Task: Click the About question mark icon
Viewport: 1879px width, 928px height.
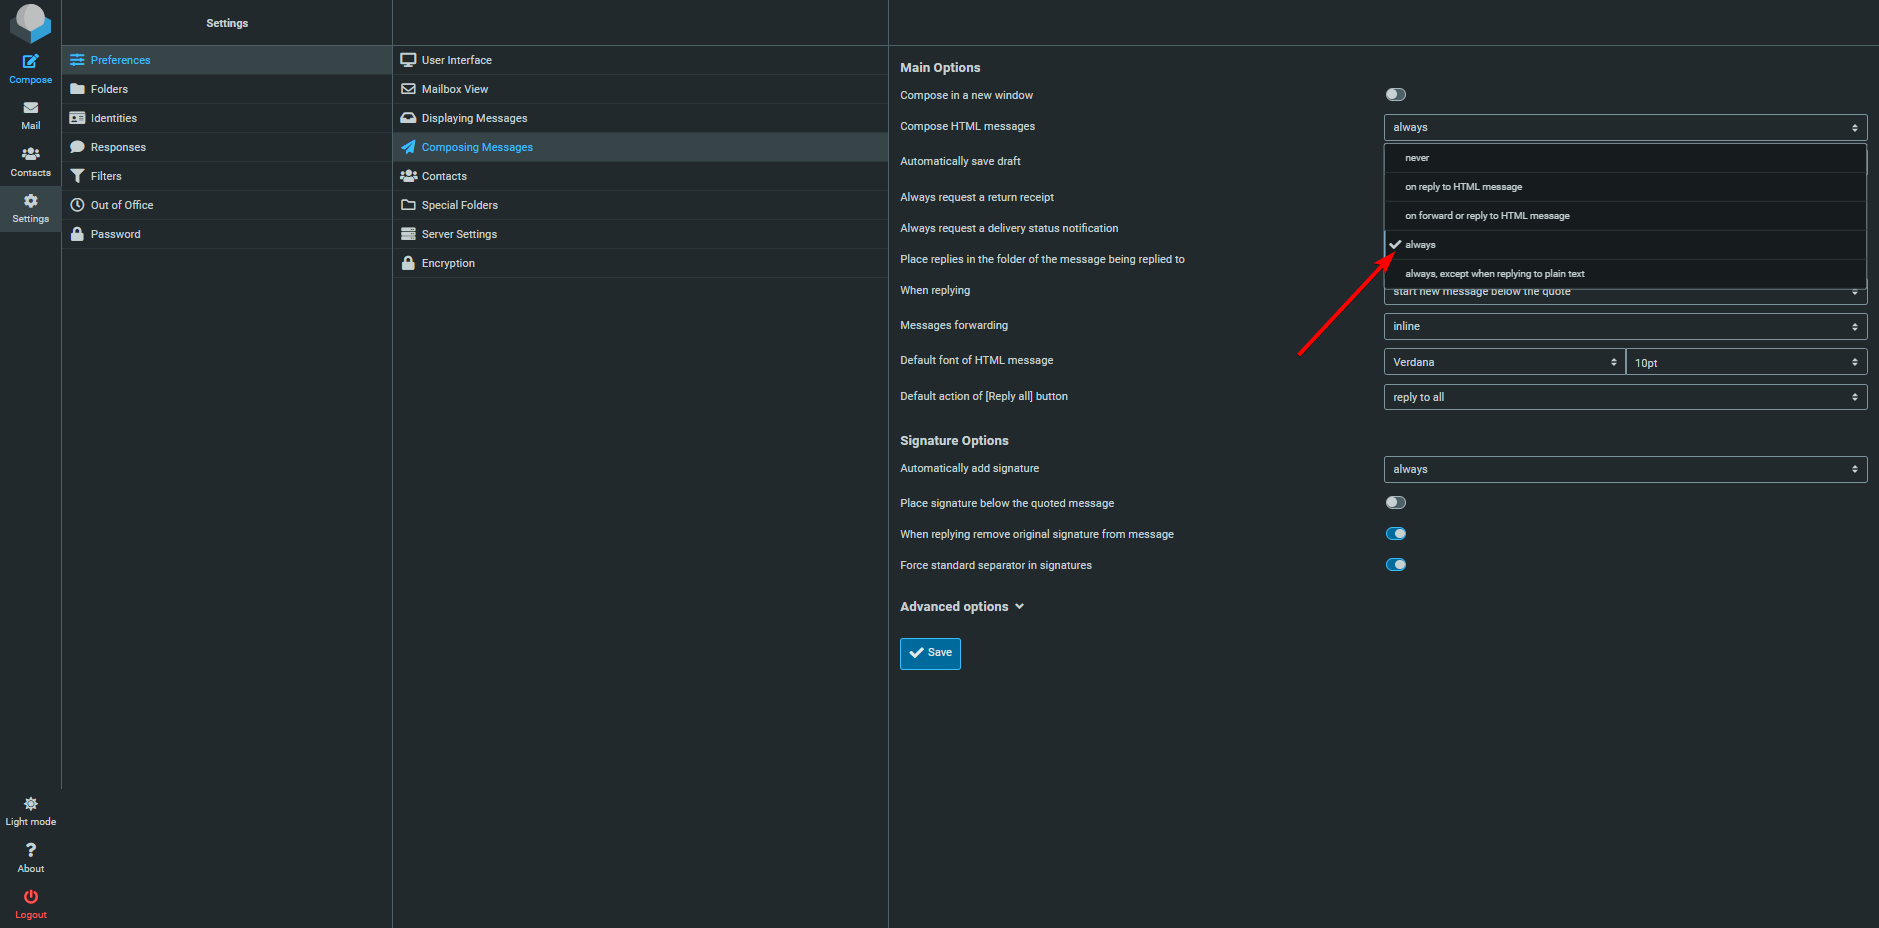Action: tap(31, 851)
